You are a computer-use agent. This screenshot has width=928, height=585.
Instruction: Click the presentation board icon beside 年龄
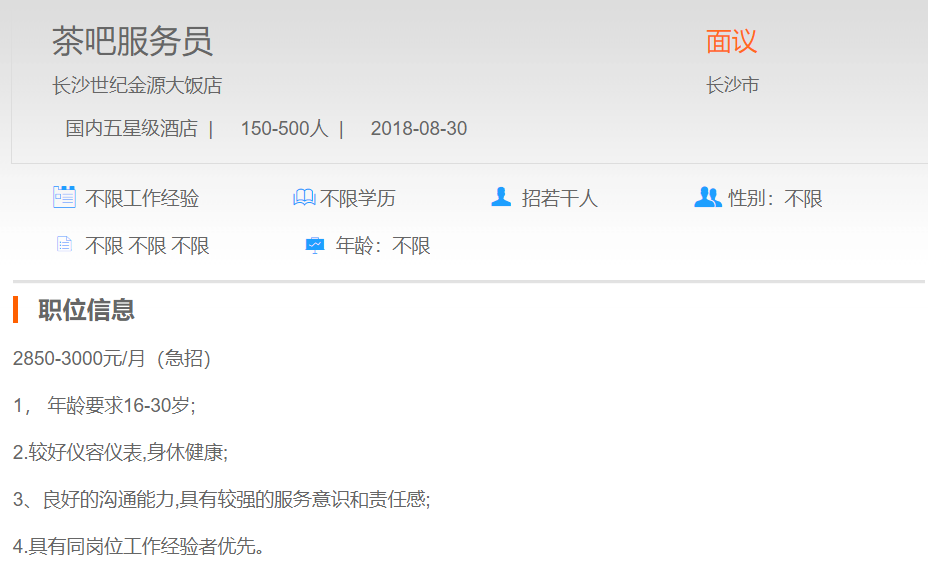(x=315, y=245)
